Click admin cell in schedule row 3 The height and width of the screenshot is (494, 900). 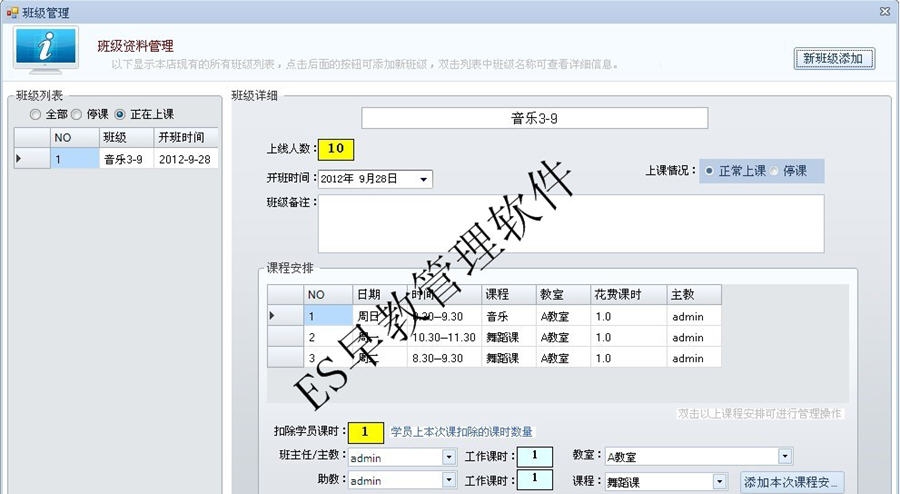click(x=694, y=358)
